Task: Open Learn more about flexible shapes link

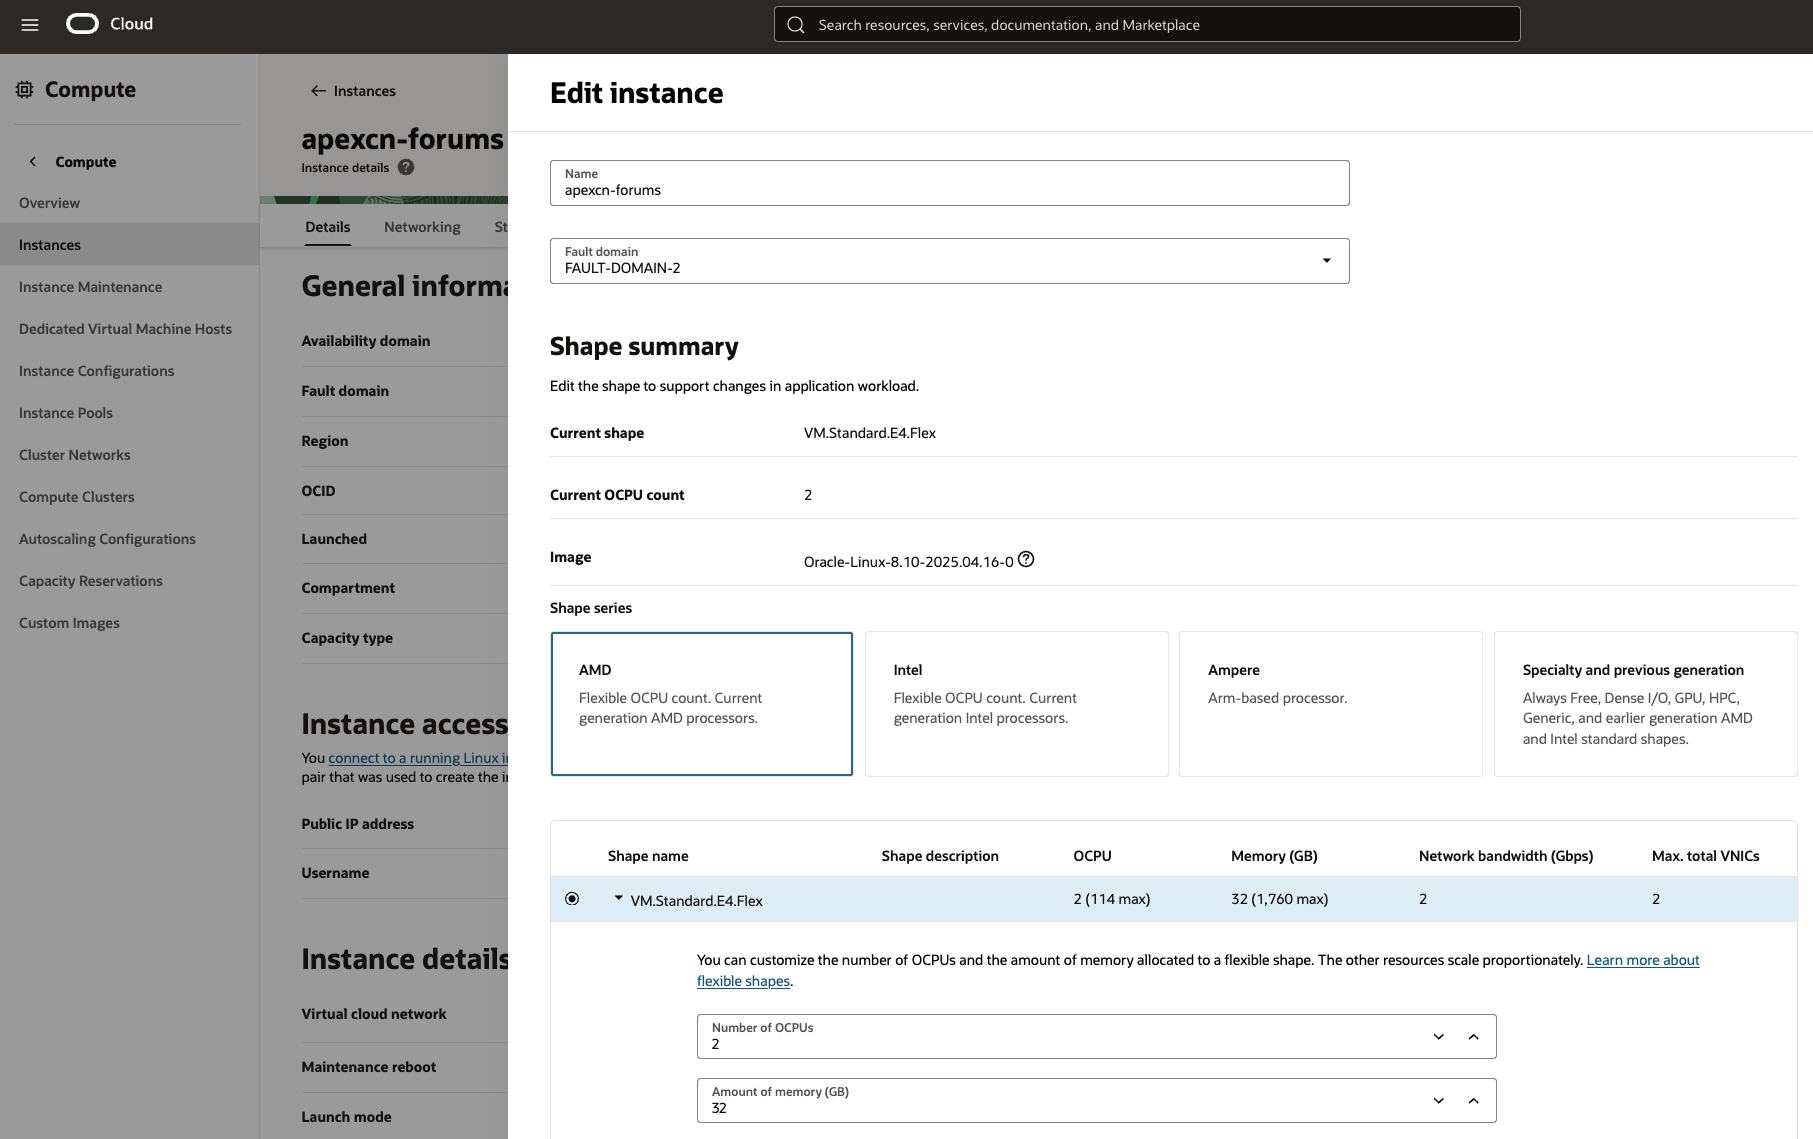Action: click(1642, 960)
